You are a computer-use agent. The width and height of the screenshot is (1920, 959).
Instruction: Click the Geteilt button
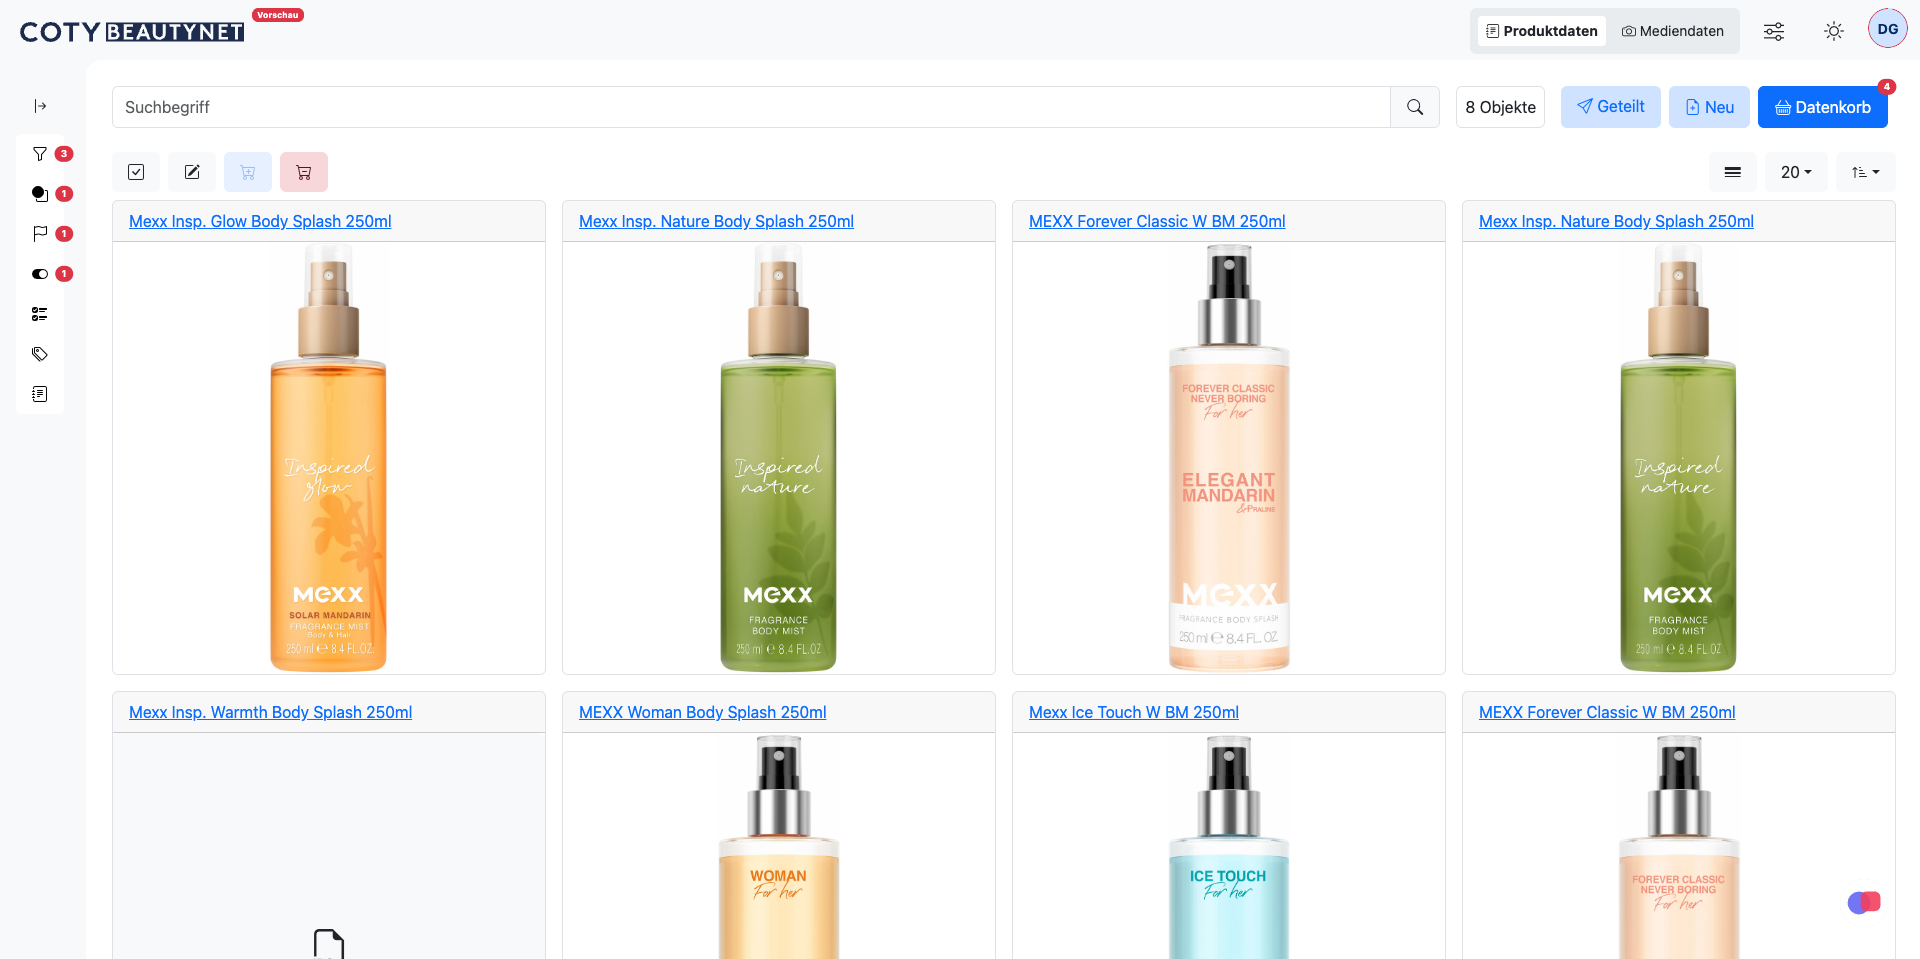coord(1611,107)
